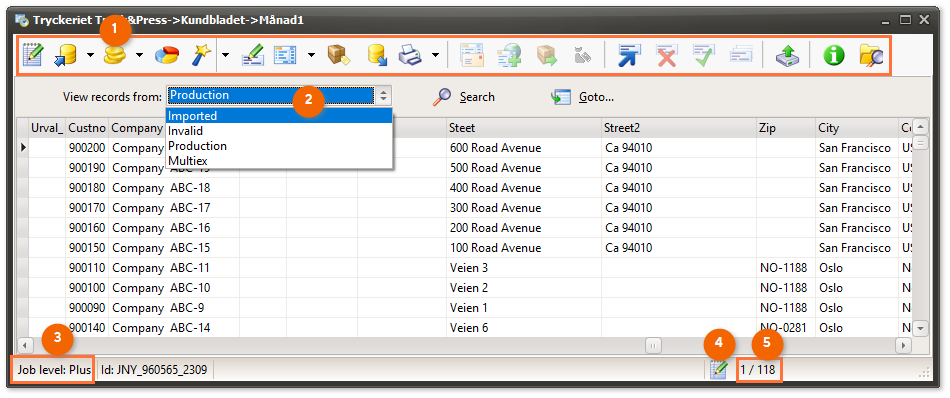
Task: Click the stacked duplicate records icon
Action: pyautogui.click(x=741, y=56)
